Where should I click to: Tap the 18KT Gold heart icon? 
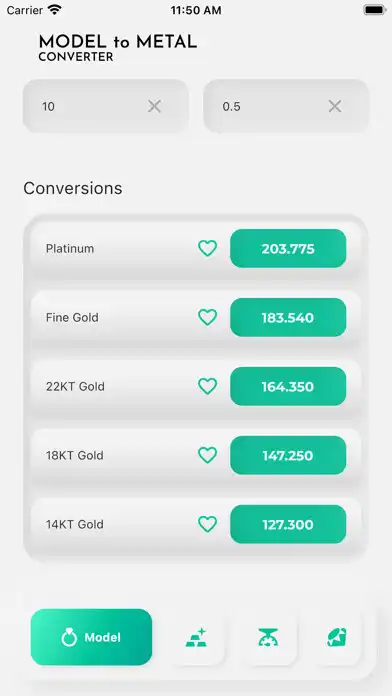coord(207,455)
